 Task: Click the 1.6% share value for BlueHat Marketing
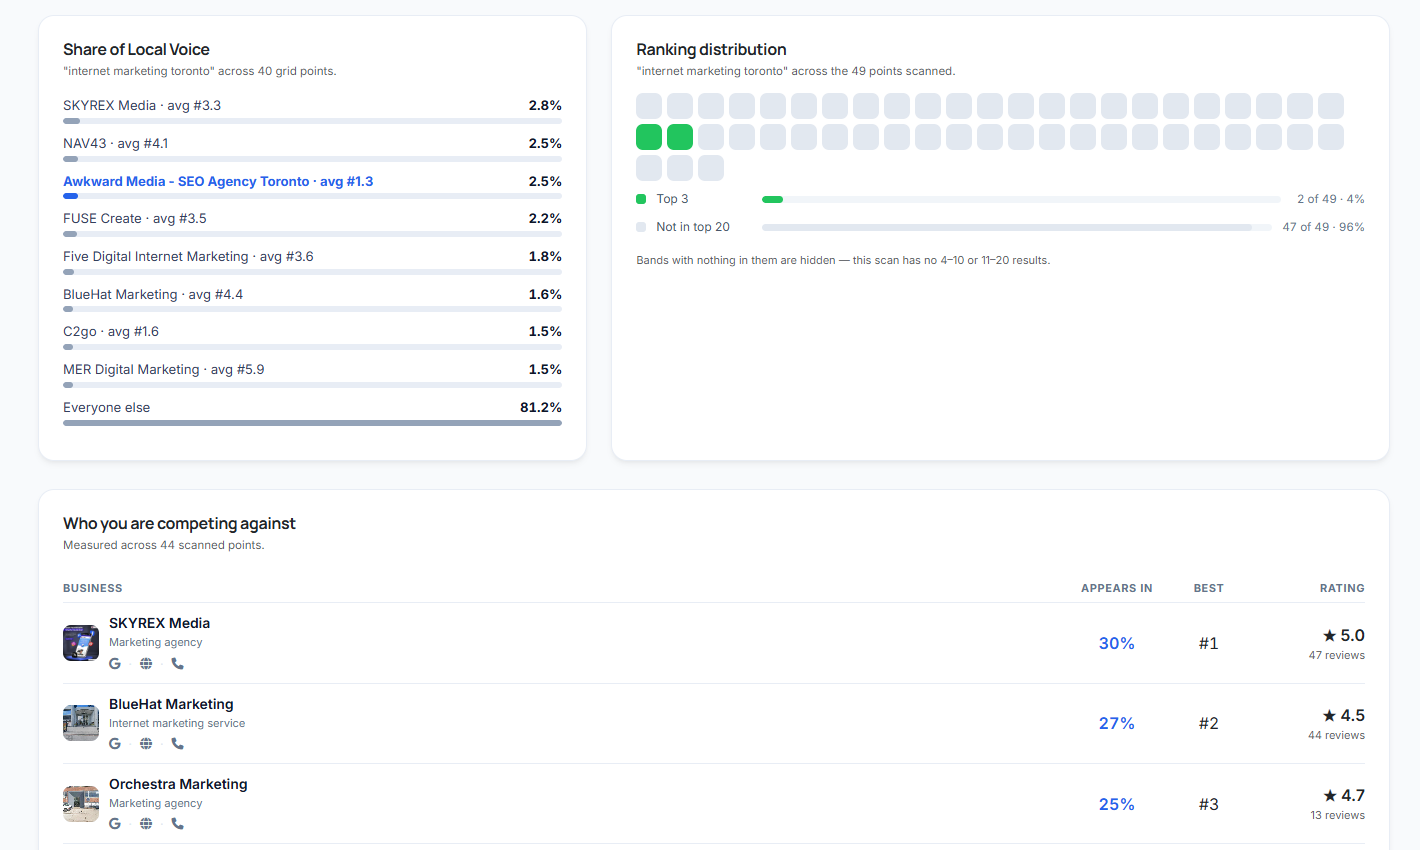point(545,294)
